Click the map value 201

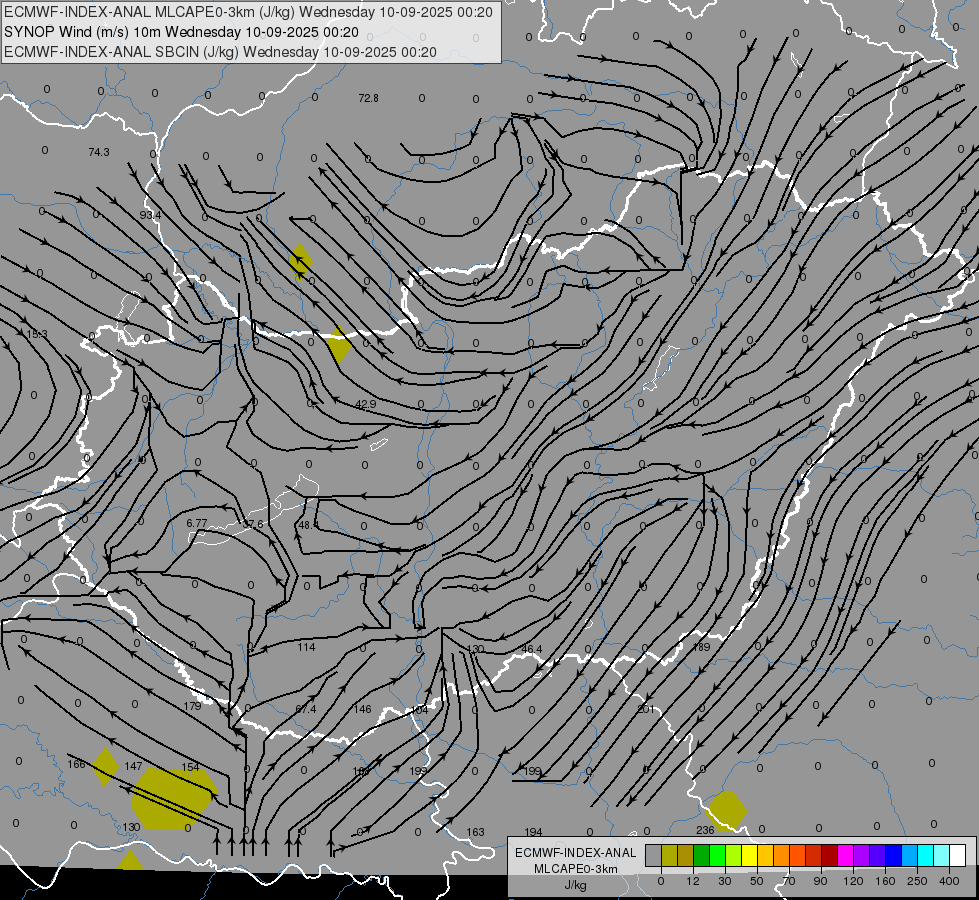(646, 709)
